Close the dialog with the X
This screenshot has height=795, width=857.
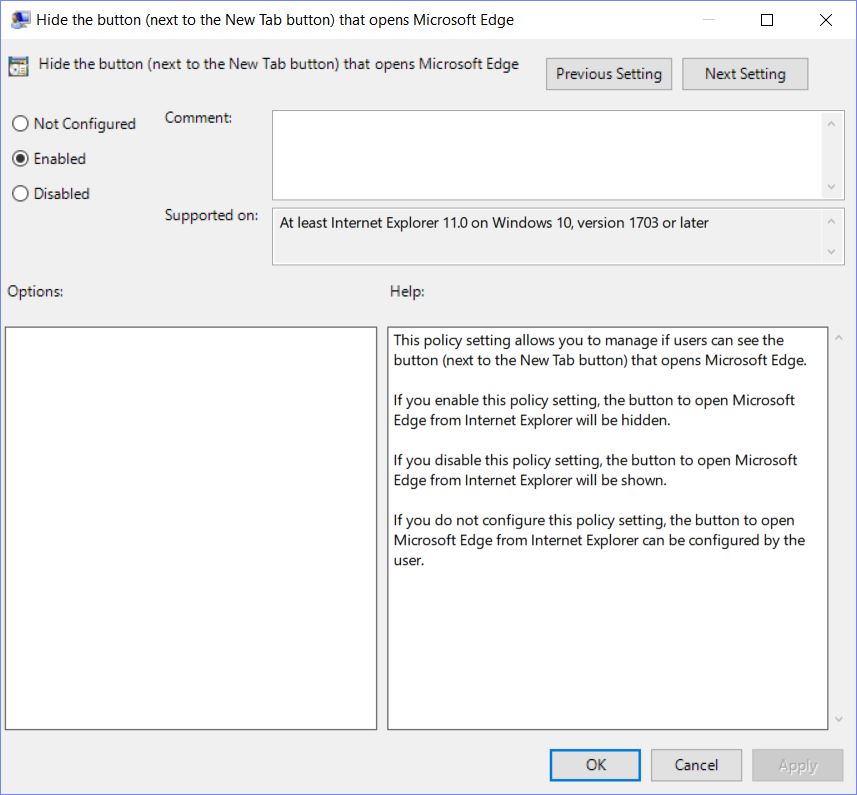pyautogui.click(x=826, y=20)
